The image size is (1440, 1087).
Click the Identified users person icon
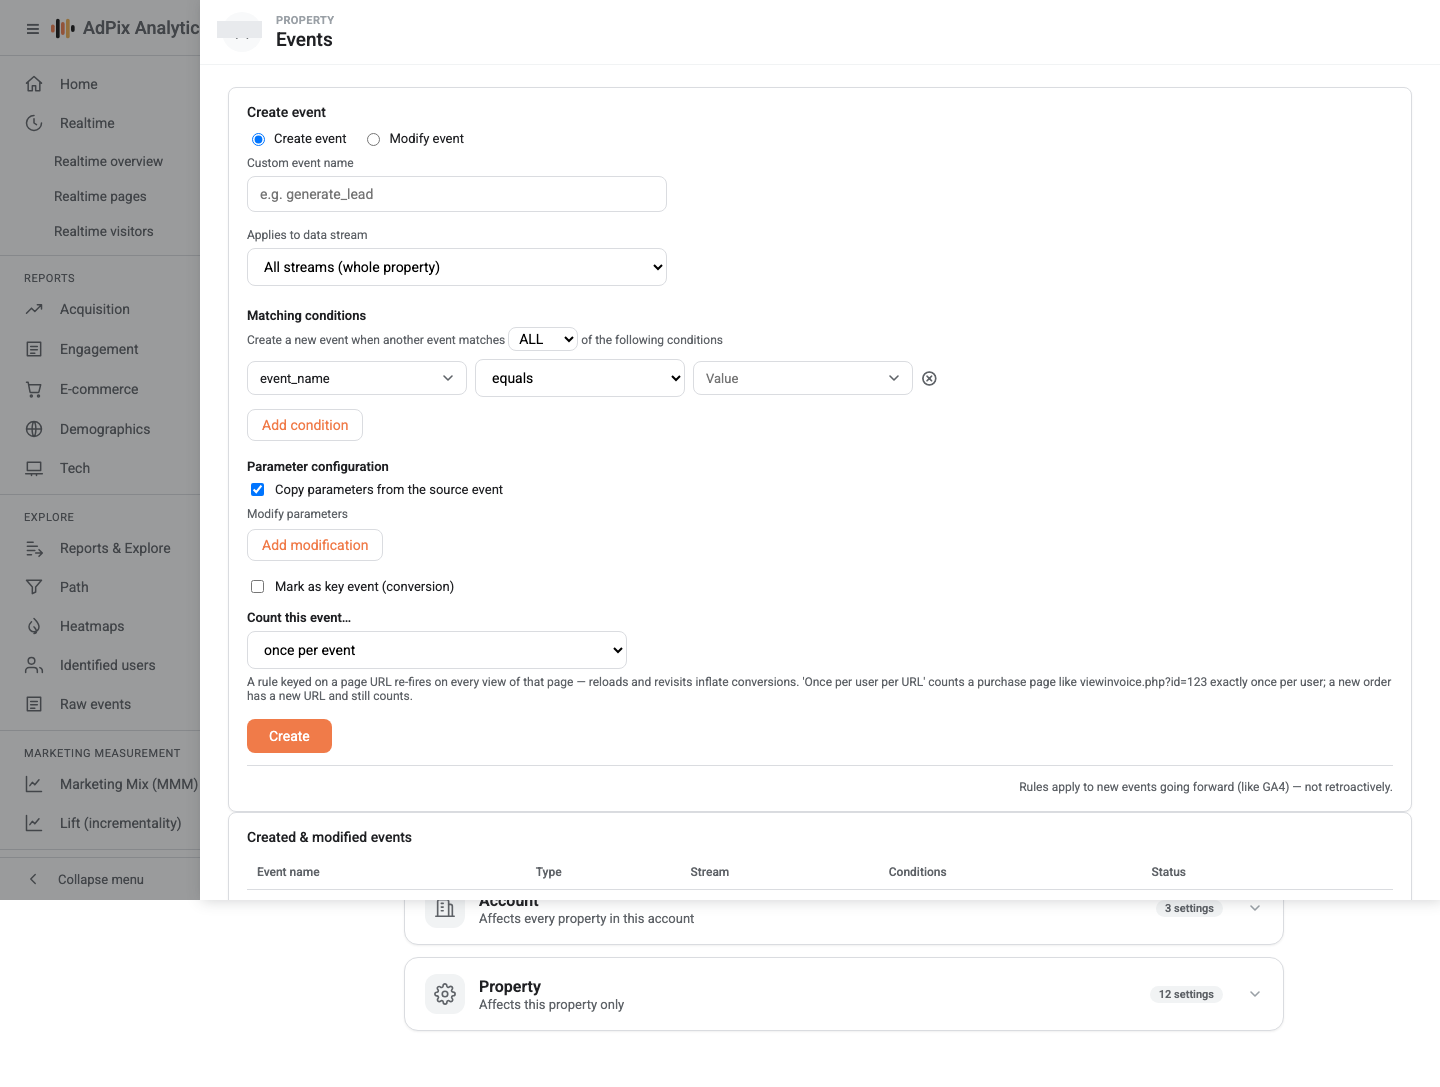(34, 665)
